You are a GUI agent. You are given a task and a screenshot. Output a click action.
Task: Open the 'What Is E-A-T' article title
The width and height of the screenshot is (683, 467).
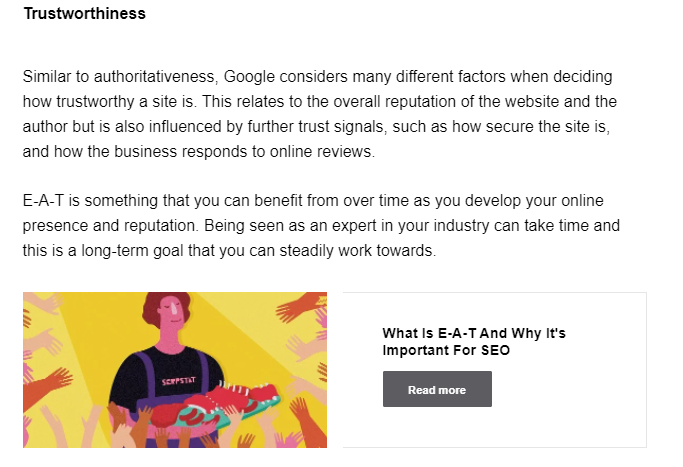tap(473, 334)
